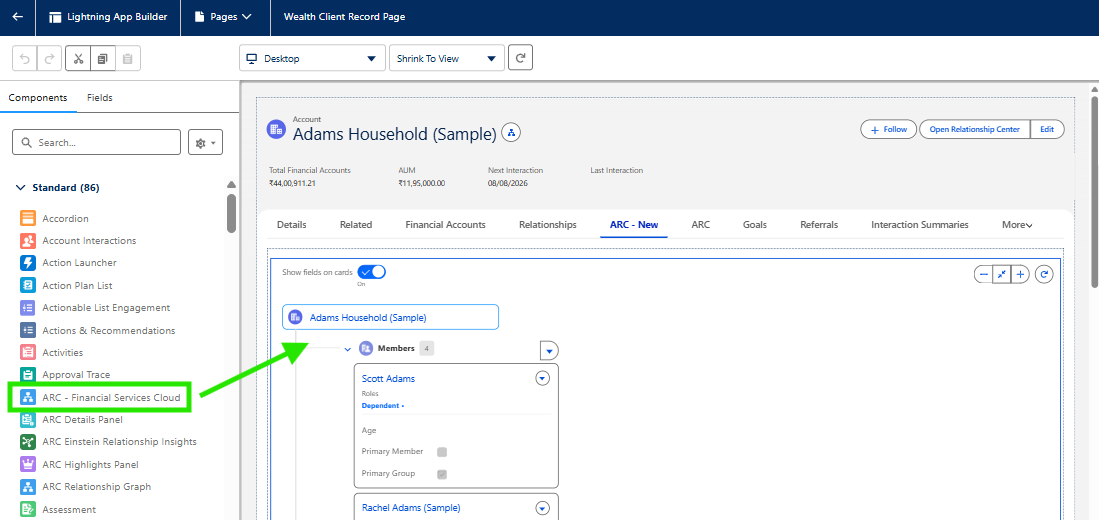Uncheck the Primary Group checkbox
The width and height of the screenshot is (1099, 520).
point(442,474)
